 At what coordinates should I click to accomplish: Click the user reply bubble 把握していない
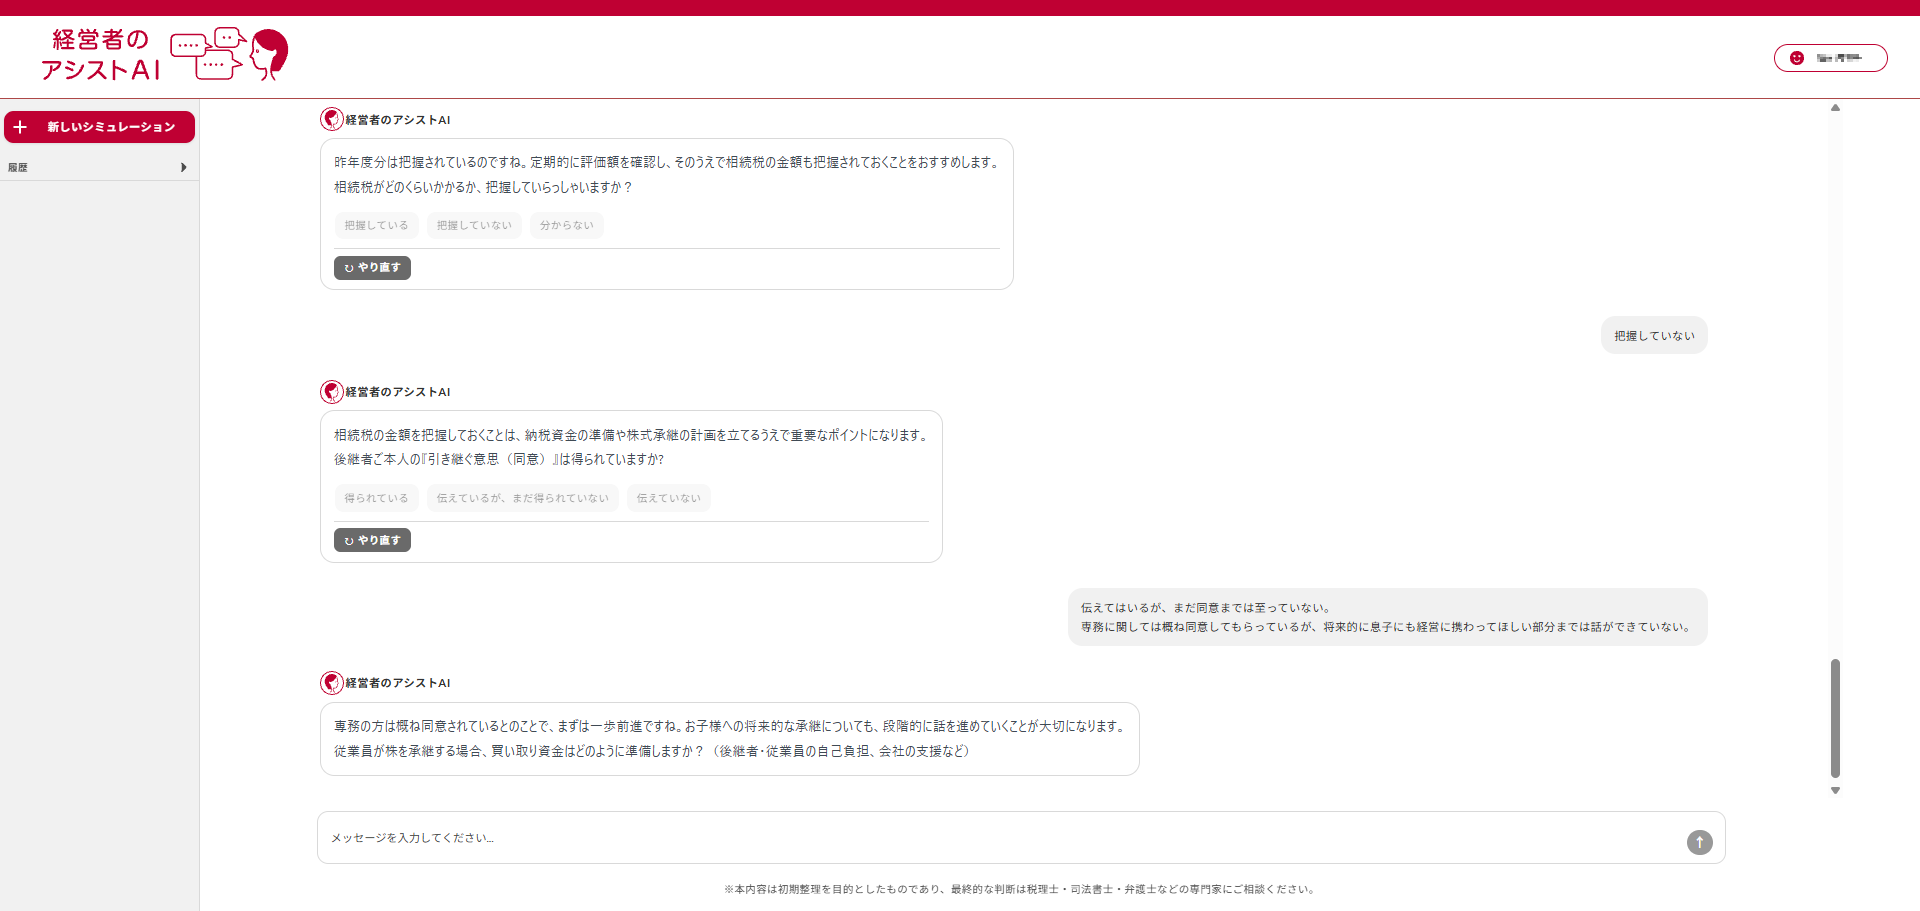(1654, 336)
